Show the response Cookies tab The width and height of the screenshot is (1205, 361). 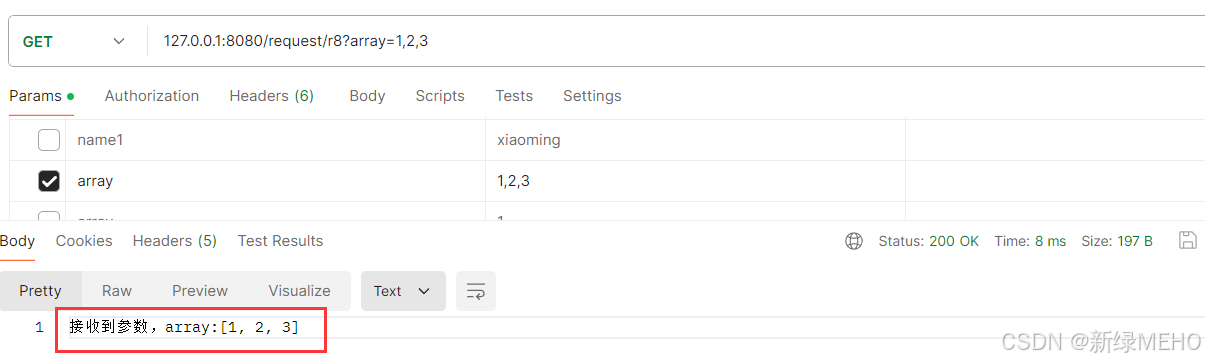[x=84, y=241]
